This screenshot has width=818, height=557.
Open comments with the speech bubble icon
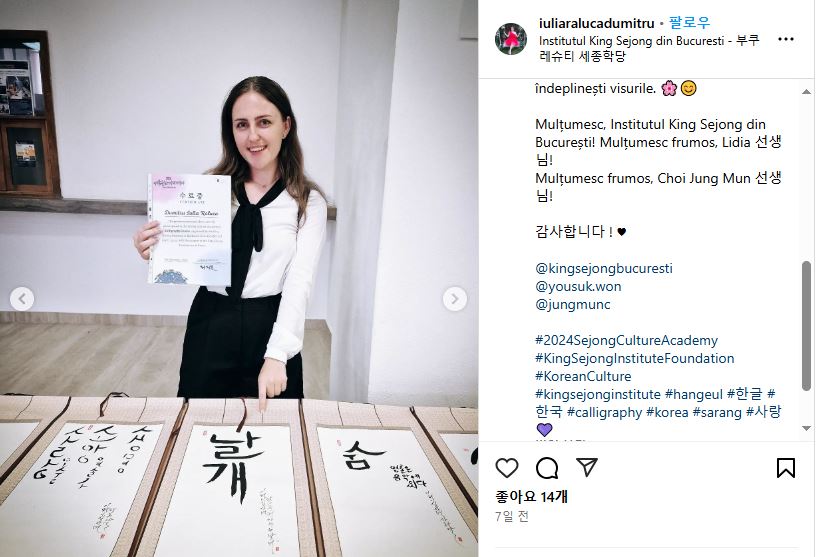[547, 468]
